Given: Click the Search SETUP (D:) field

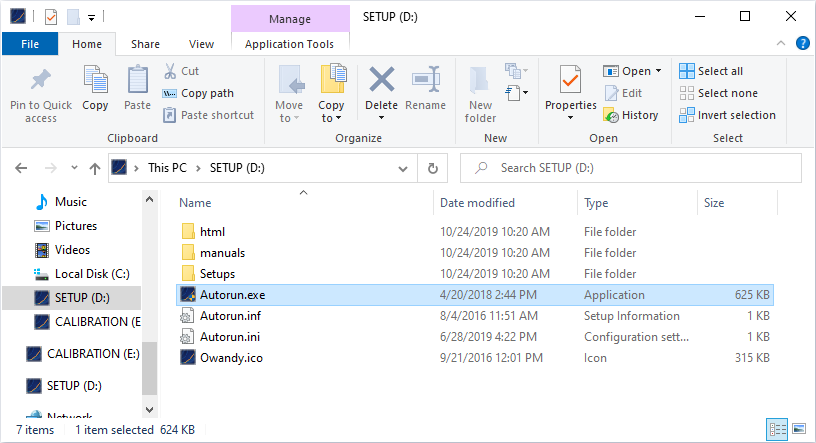Looking at the screenshot, I should click(x=630, y=169).
